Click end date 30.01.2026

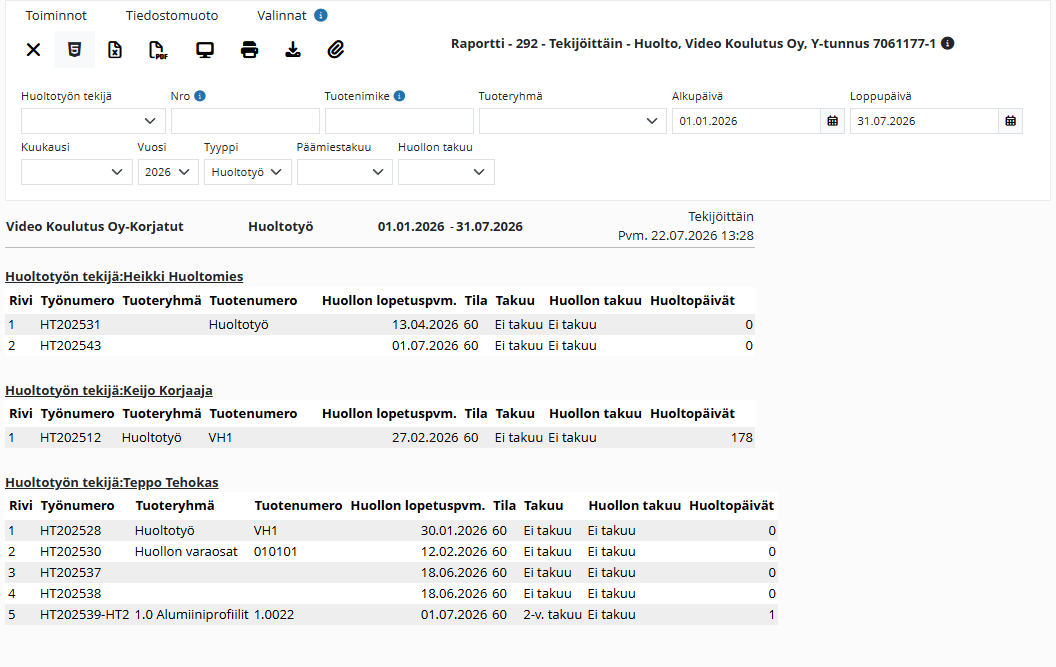tap(454, 531)
